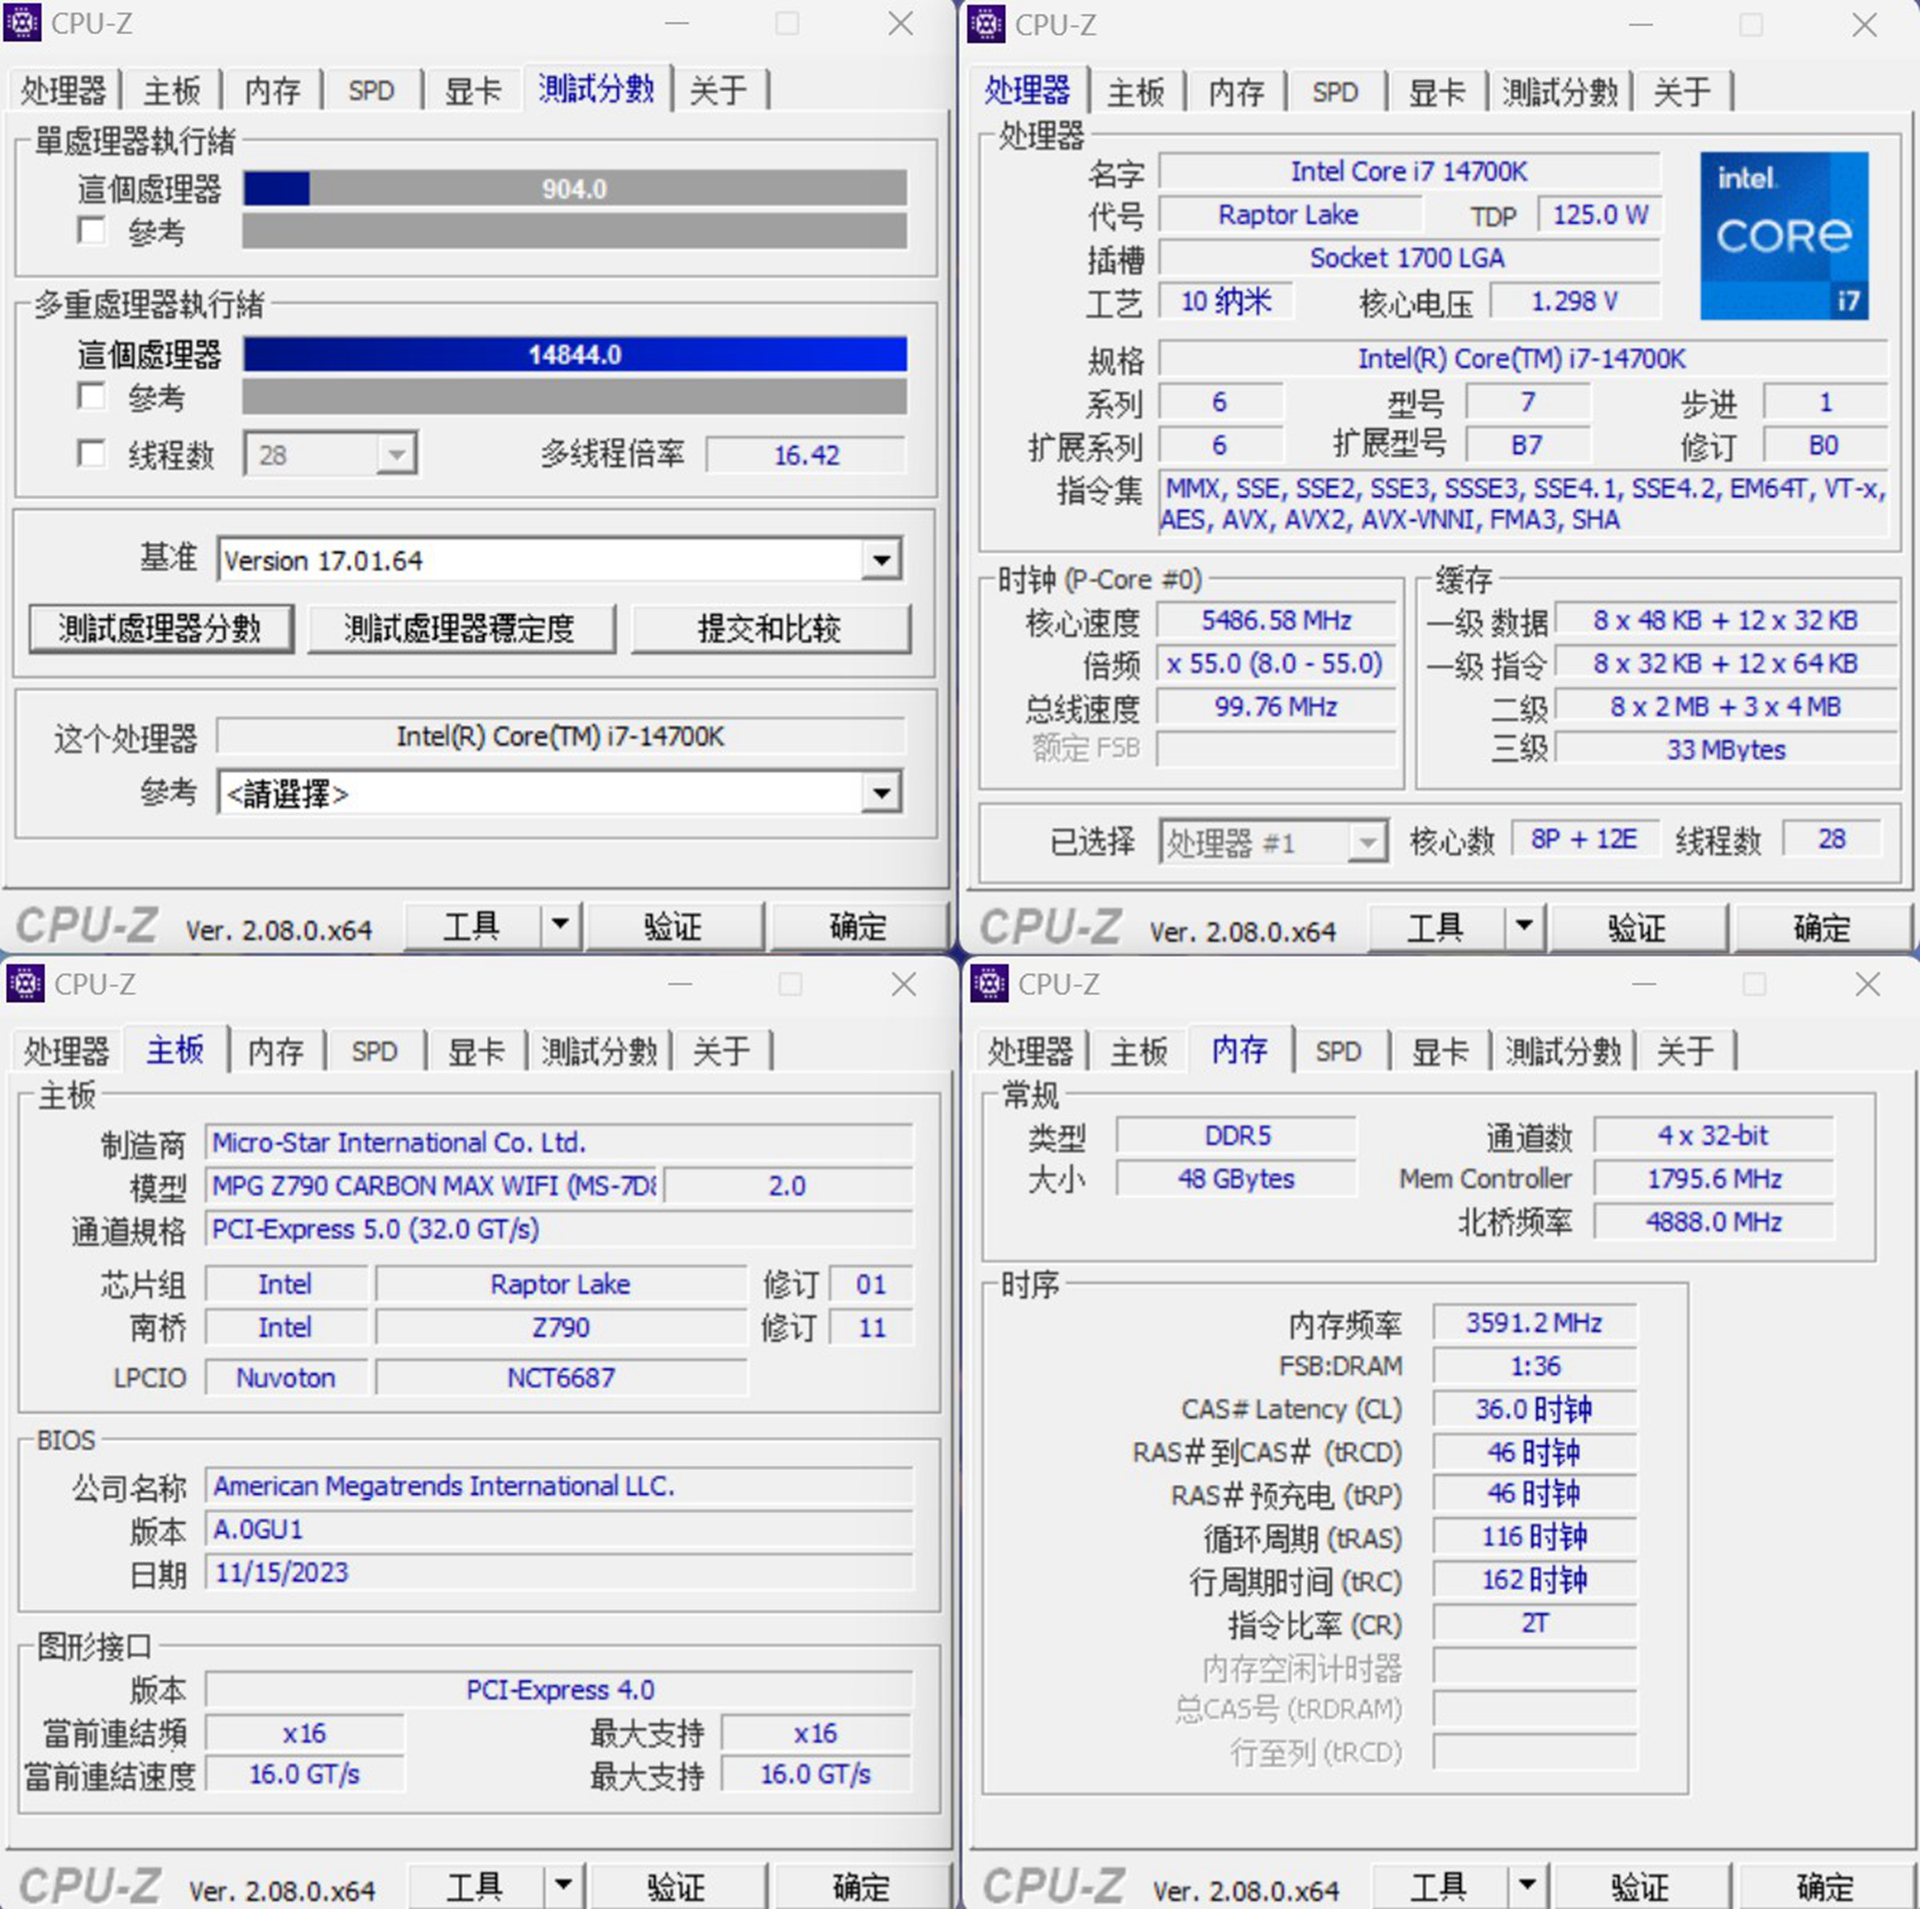The height and width of the screenshot is (1909, 1920).
Task: Click 測試處理器穩定度 button
Action: pos(460,628)
